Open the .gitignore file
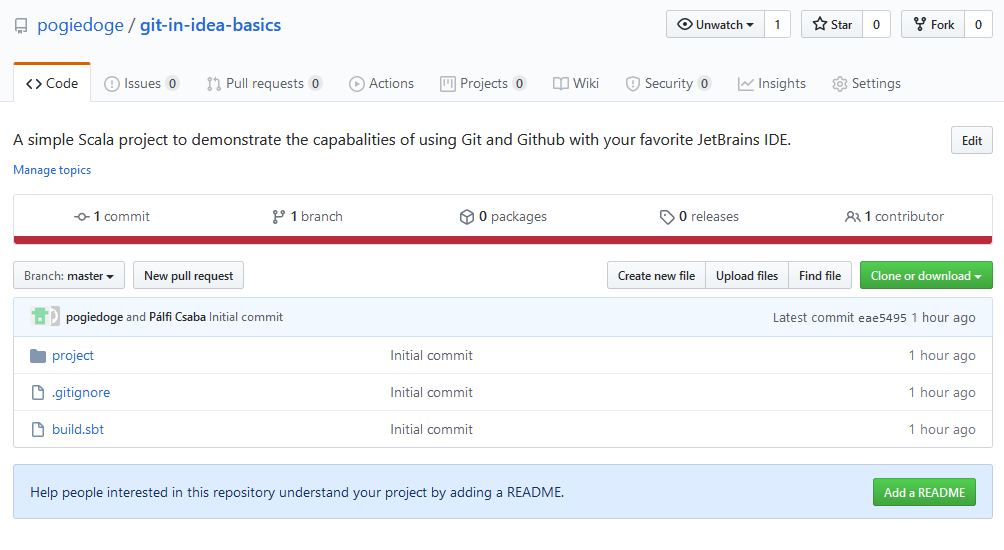 pos(81,392)
